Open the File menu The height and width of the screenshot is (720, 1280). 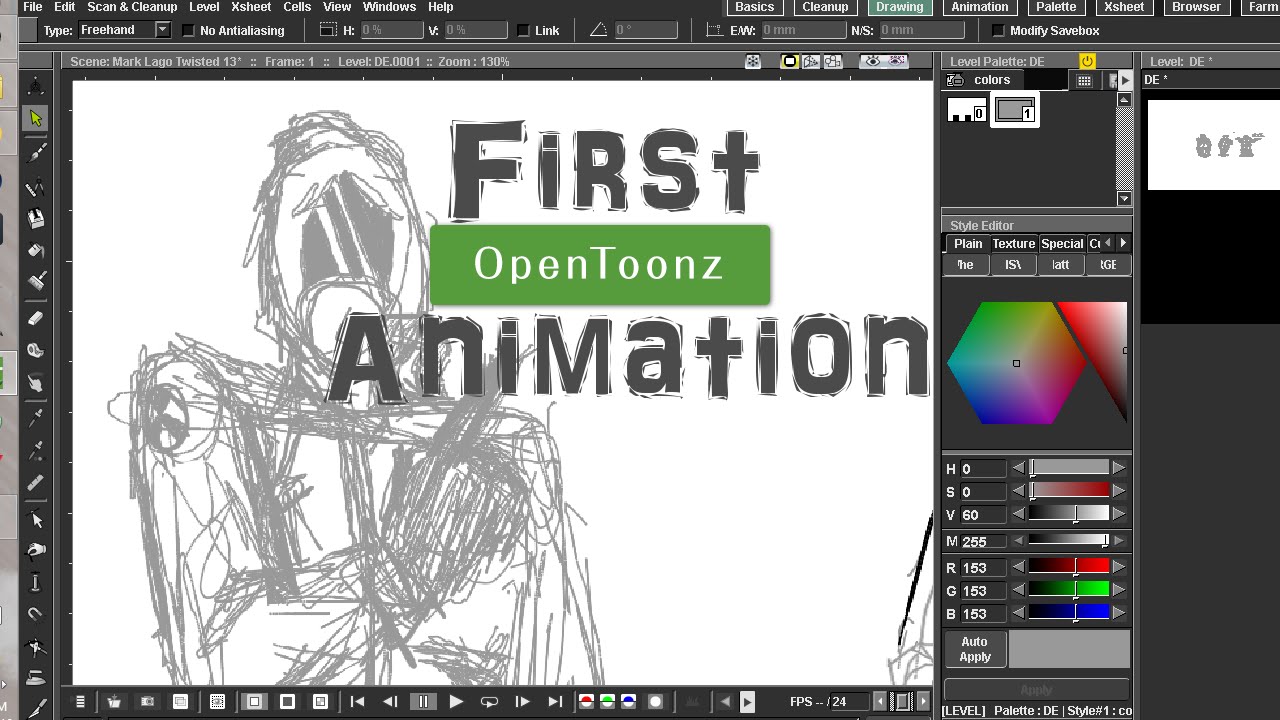click(x=32, y=7)
